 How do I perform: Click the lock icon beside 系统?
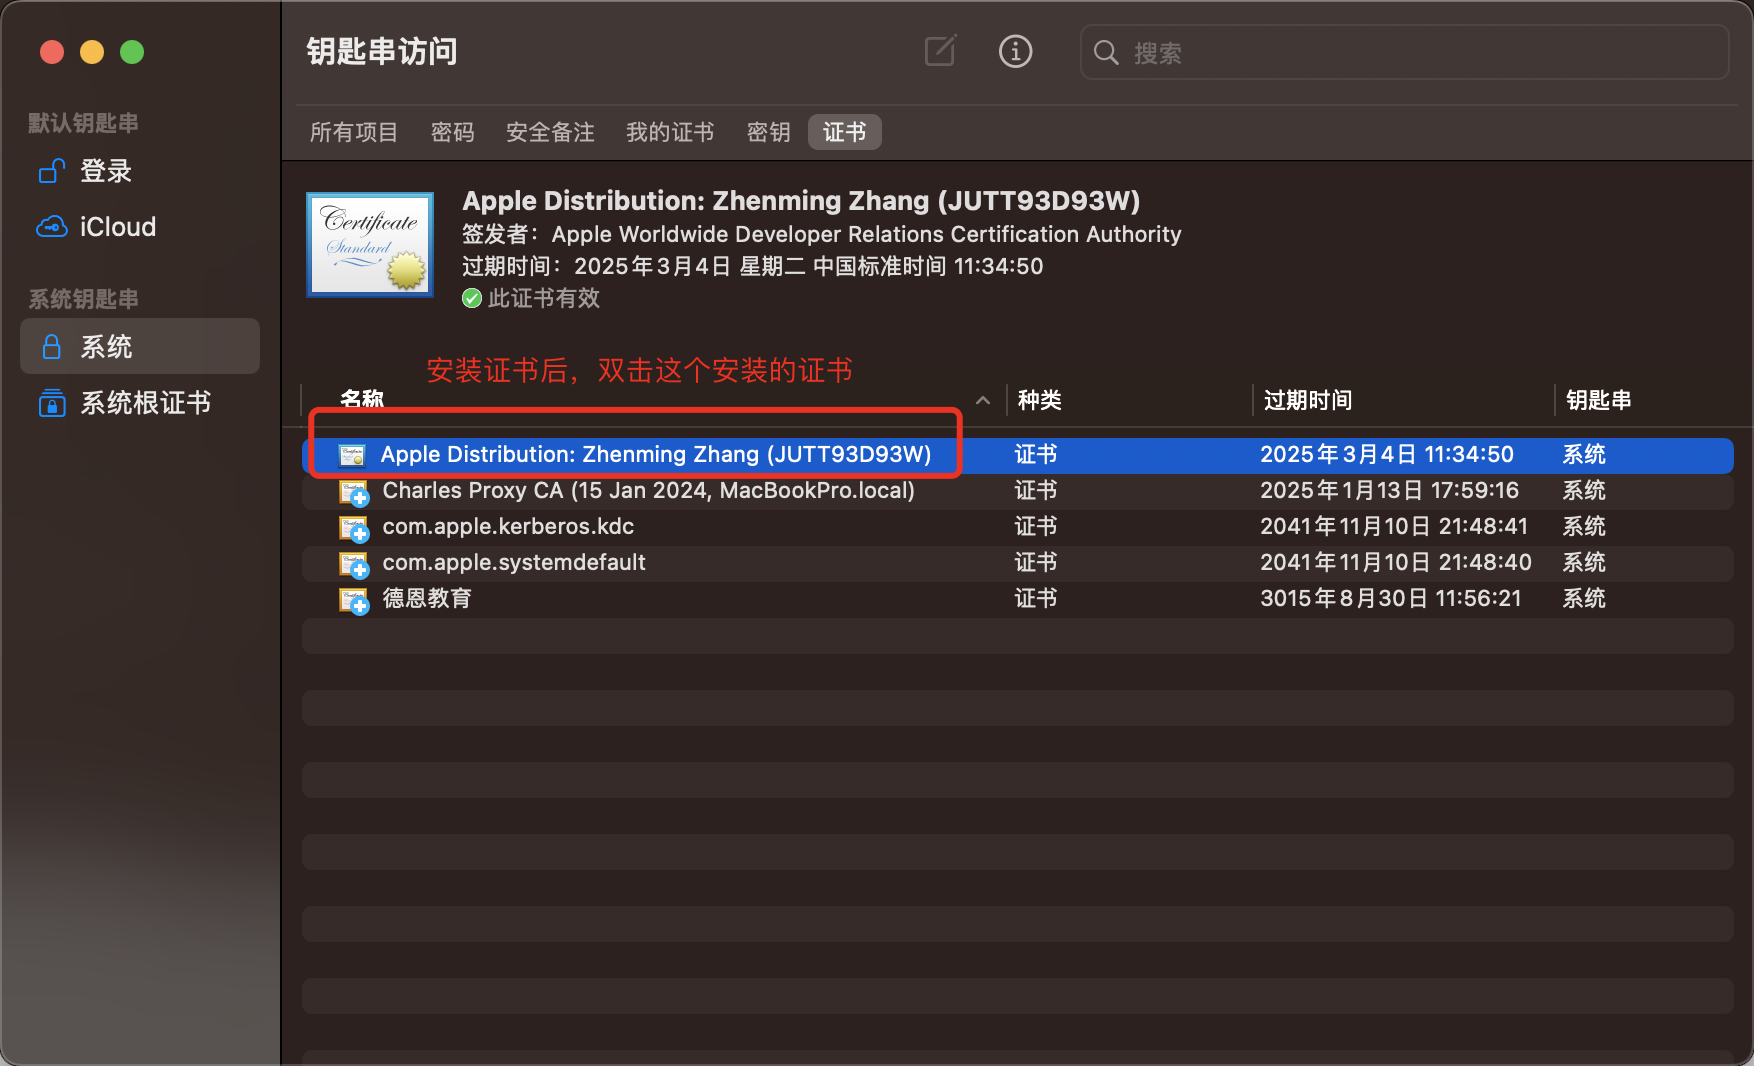tap(52, 347)
